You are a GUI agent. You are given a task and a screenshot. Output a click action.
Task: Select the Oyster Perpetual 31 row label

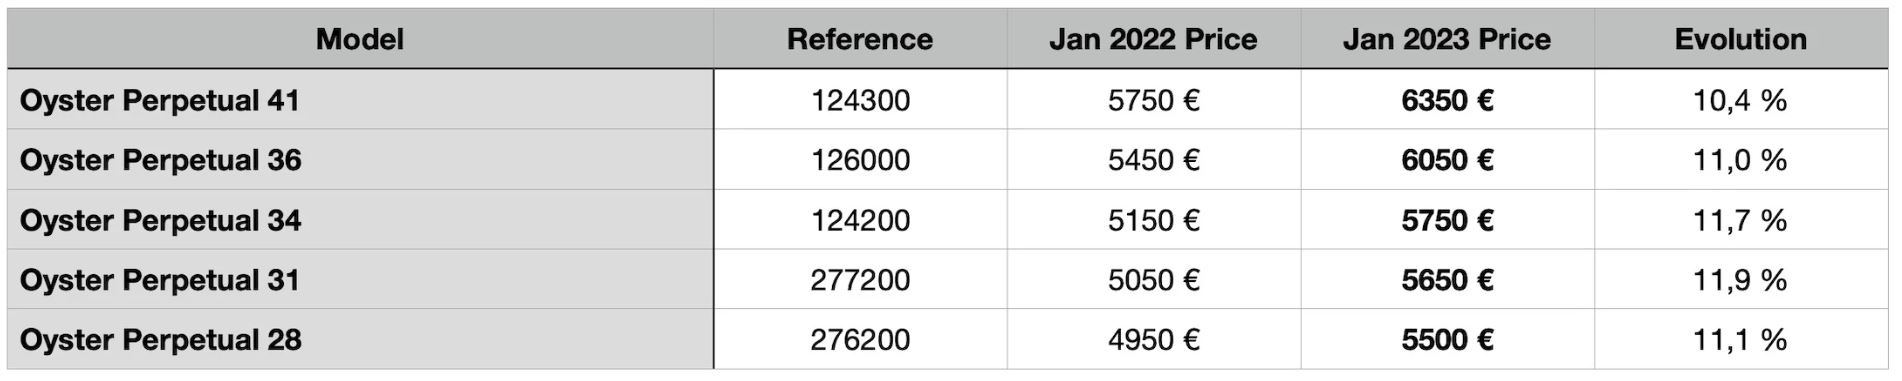360,280
